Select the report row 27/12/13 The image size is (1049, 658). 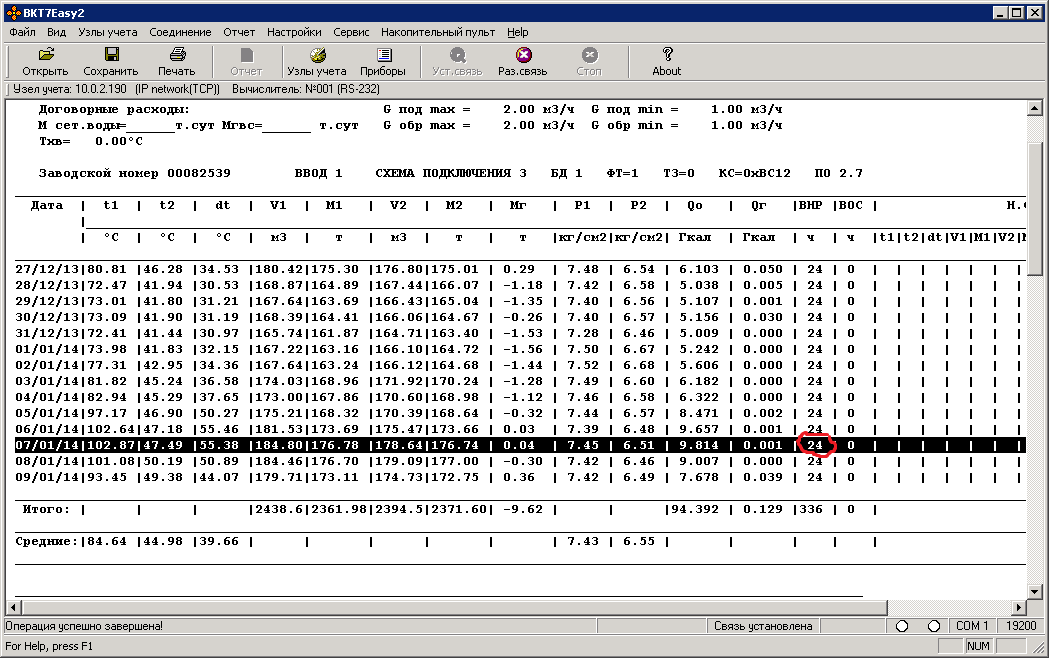tap(520, 269)
